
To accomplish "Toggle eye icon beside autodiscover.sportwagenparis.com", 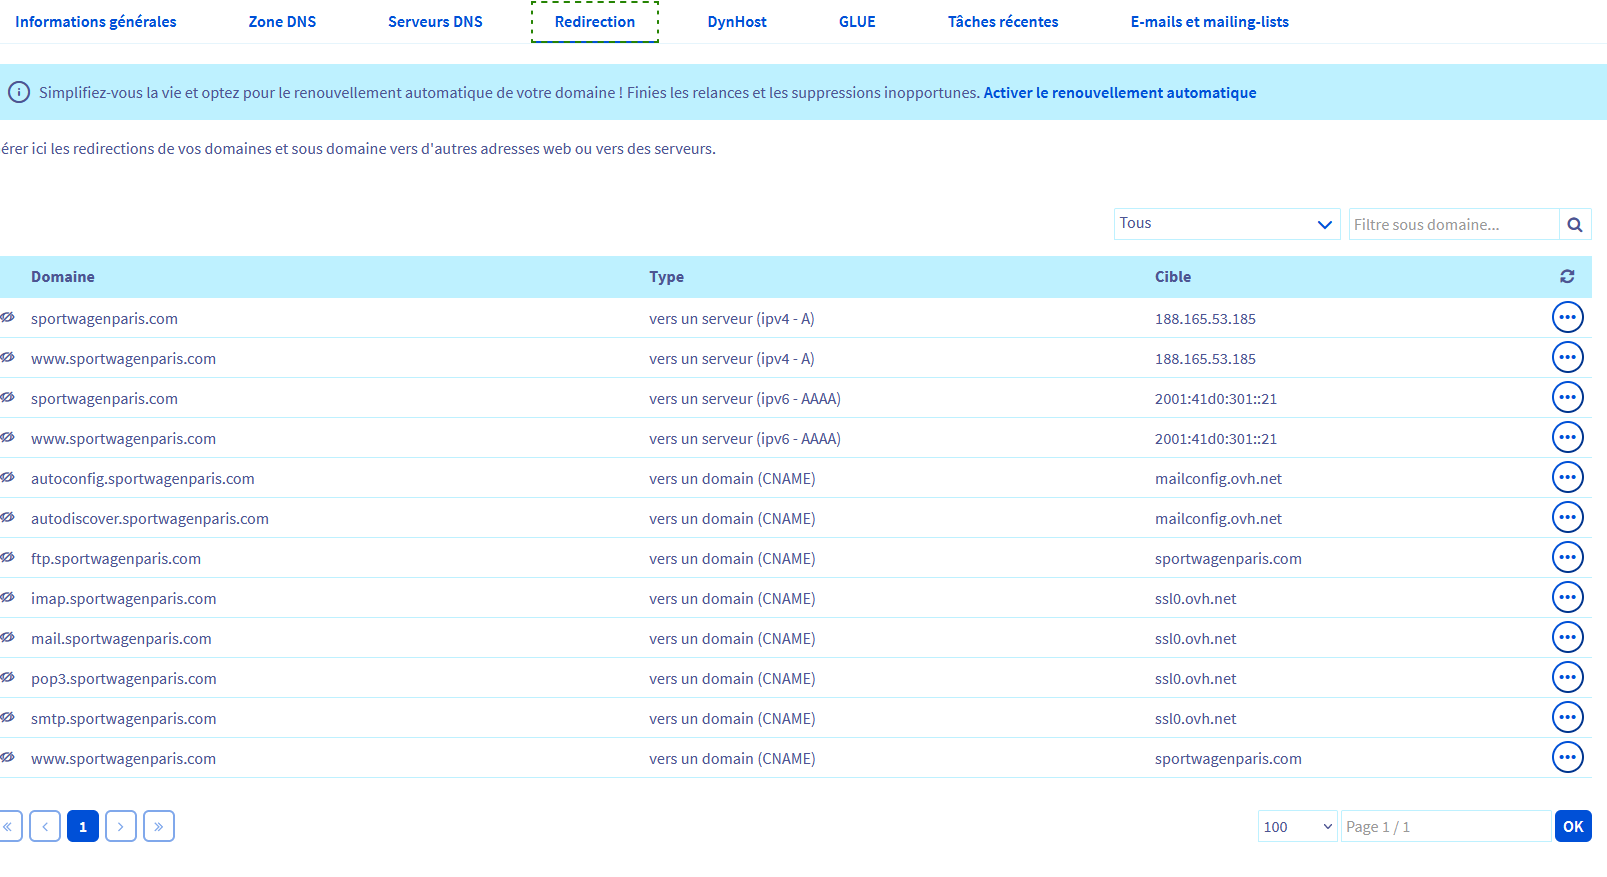I will 8,518.
